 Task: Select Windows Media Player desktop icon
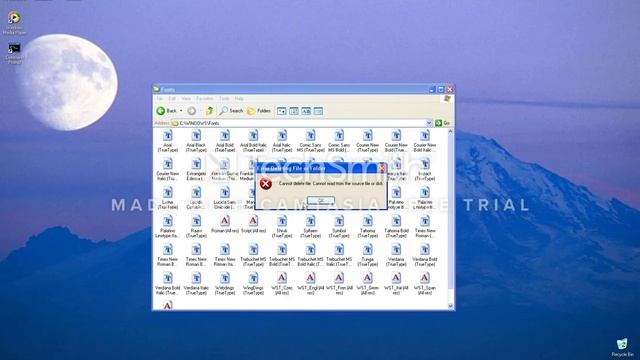point(14,23)
